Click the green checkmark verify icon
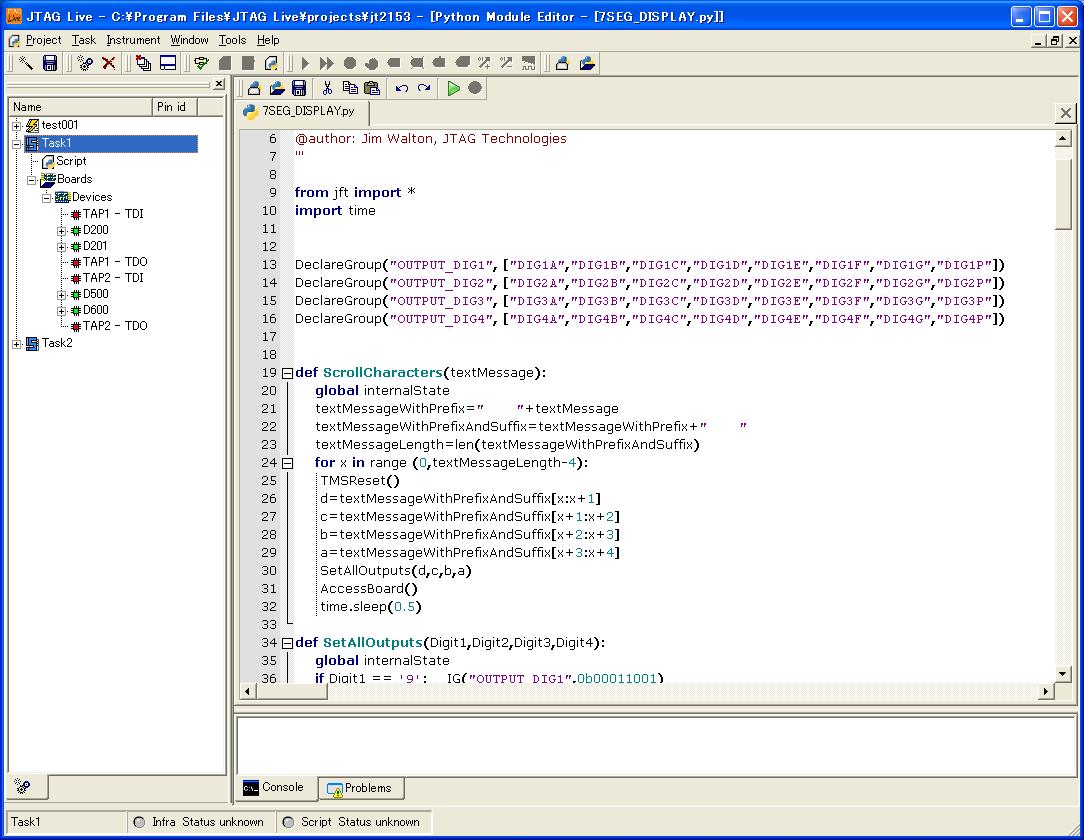 point(201,64)
